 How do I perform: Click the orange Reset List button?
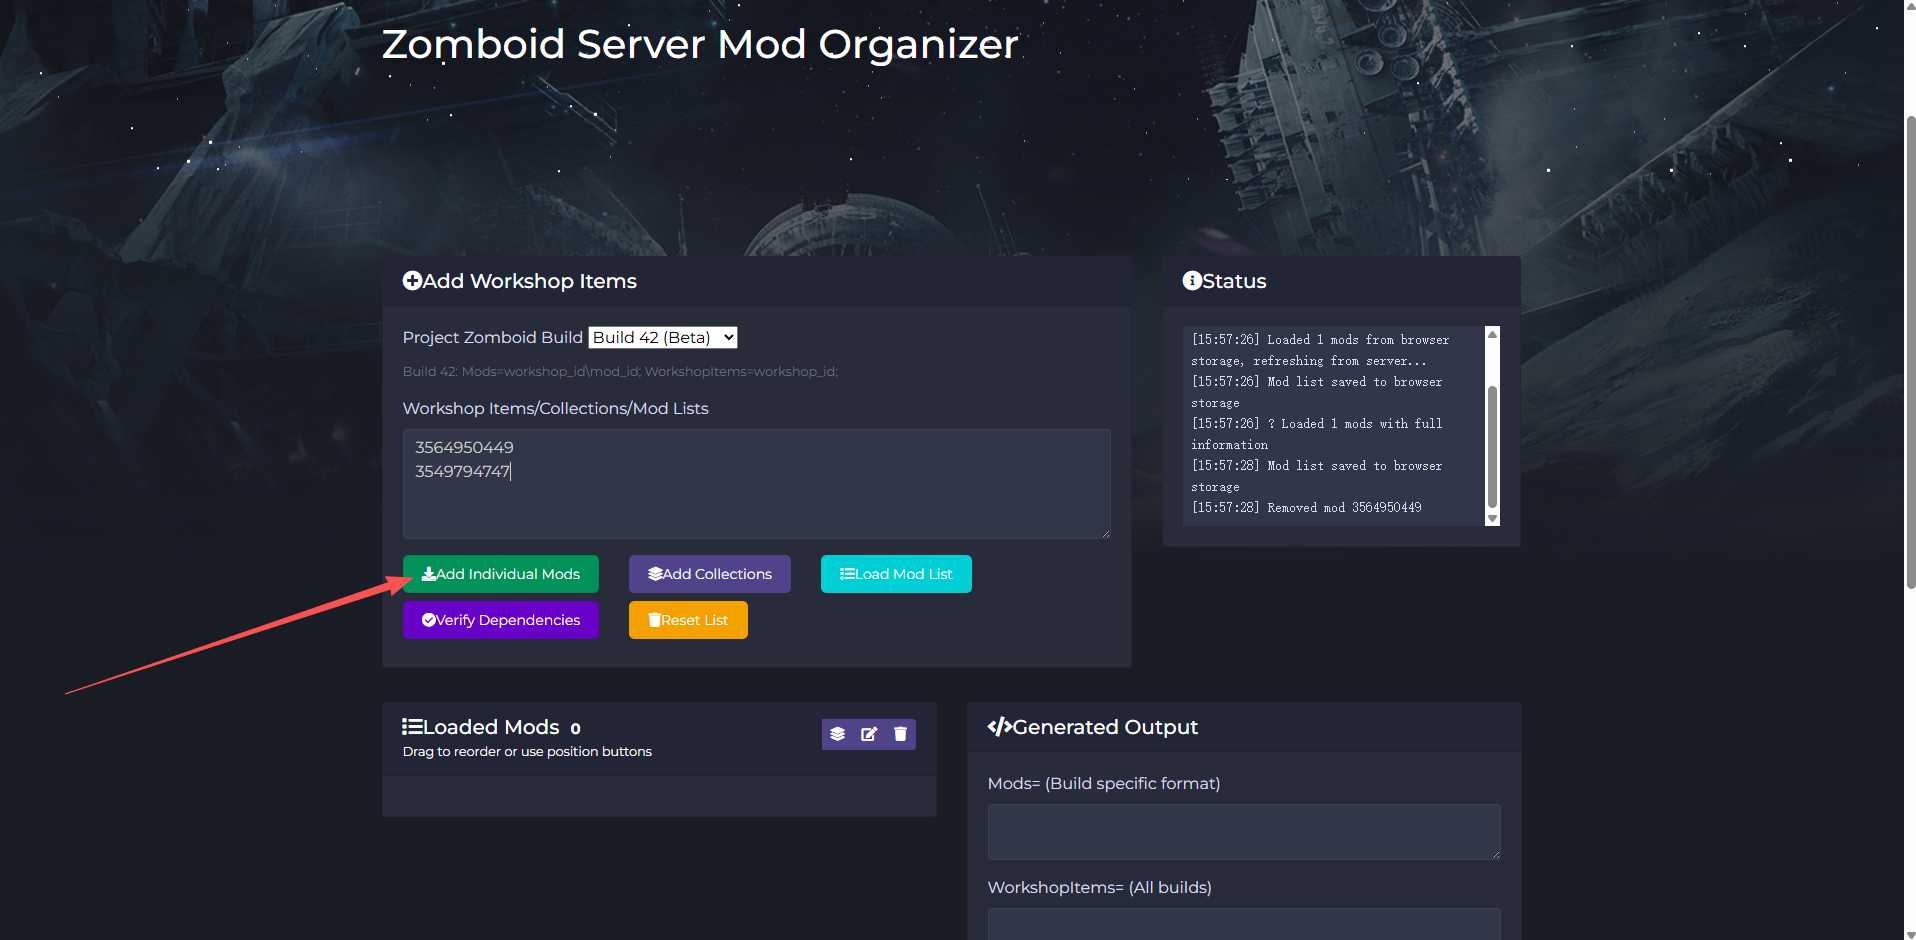pyautogui.click(x=688, y=620)
